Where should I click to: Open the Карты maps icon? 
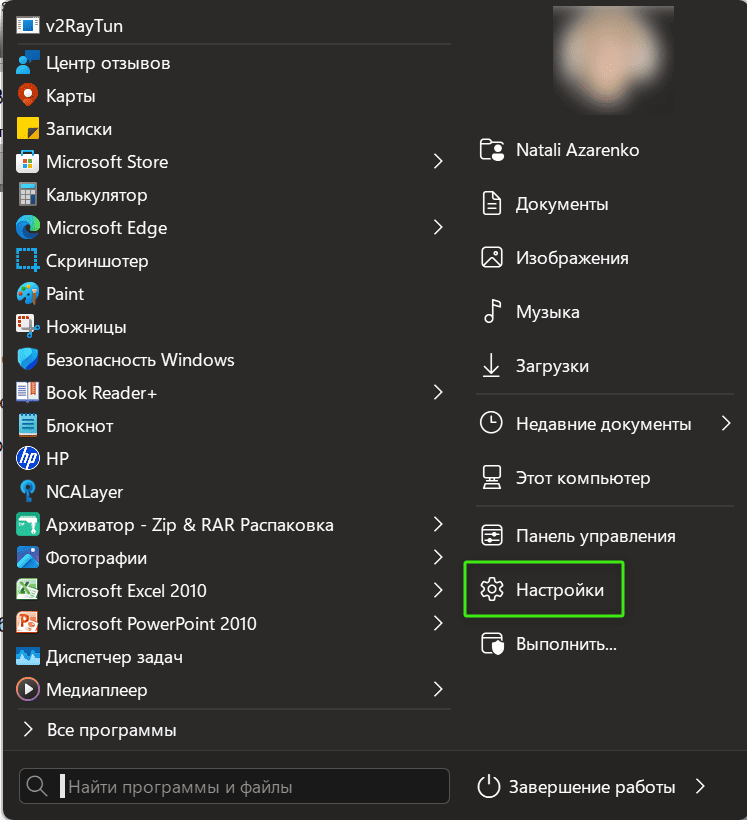point(28,96)
